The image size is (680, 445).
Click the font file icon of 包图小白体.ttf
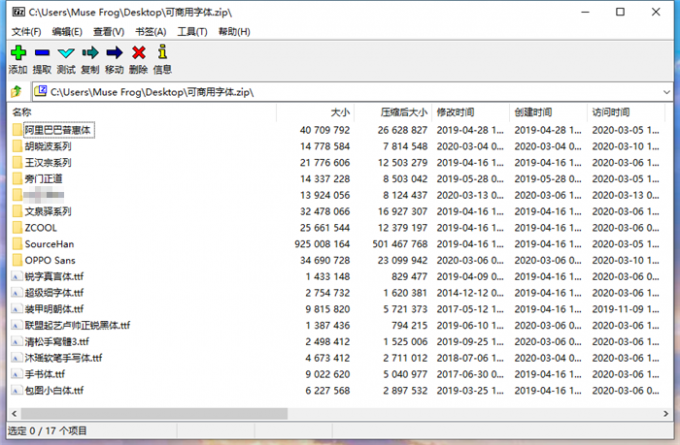16,390
